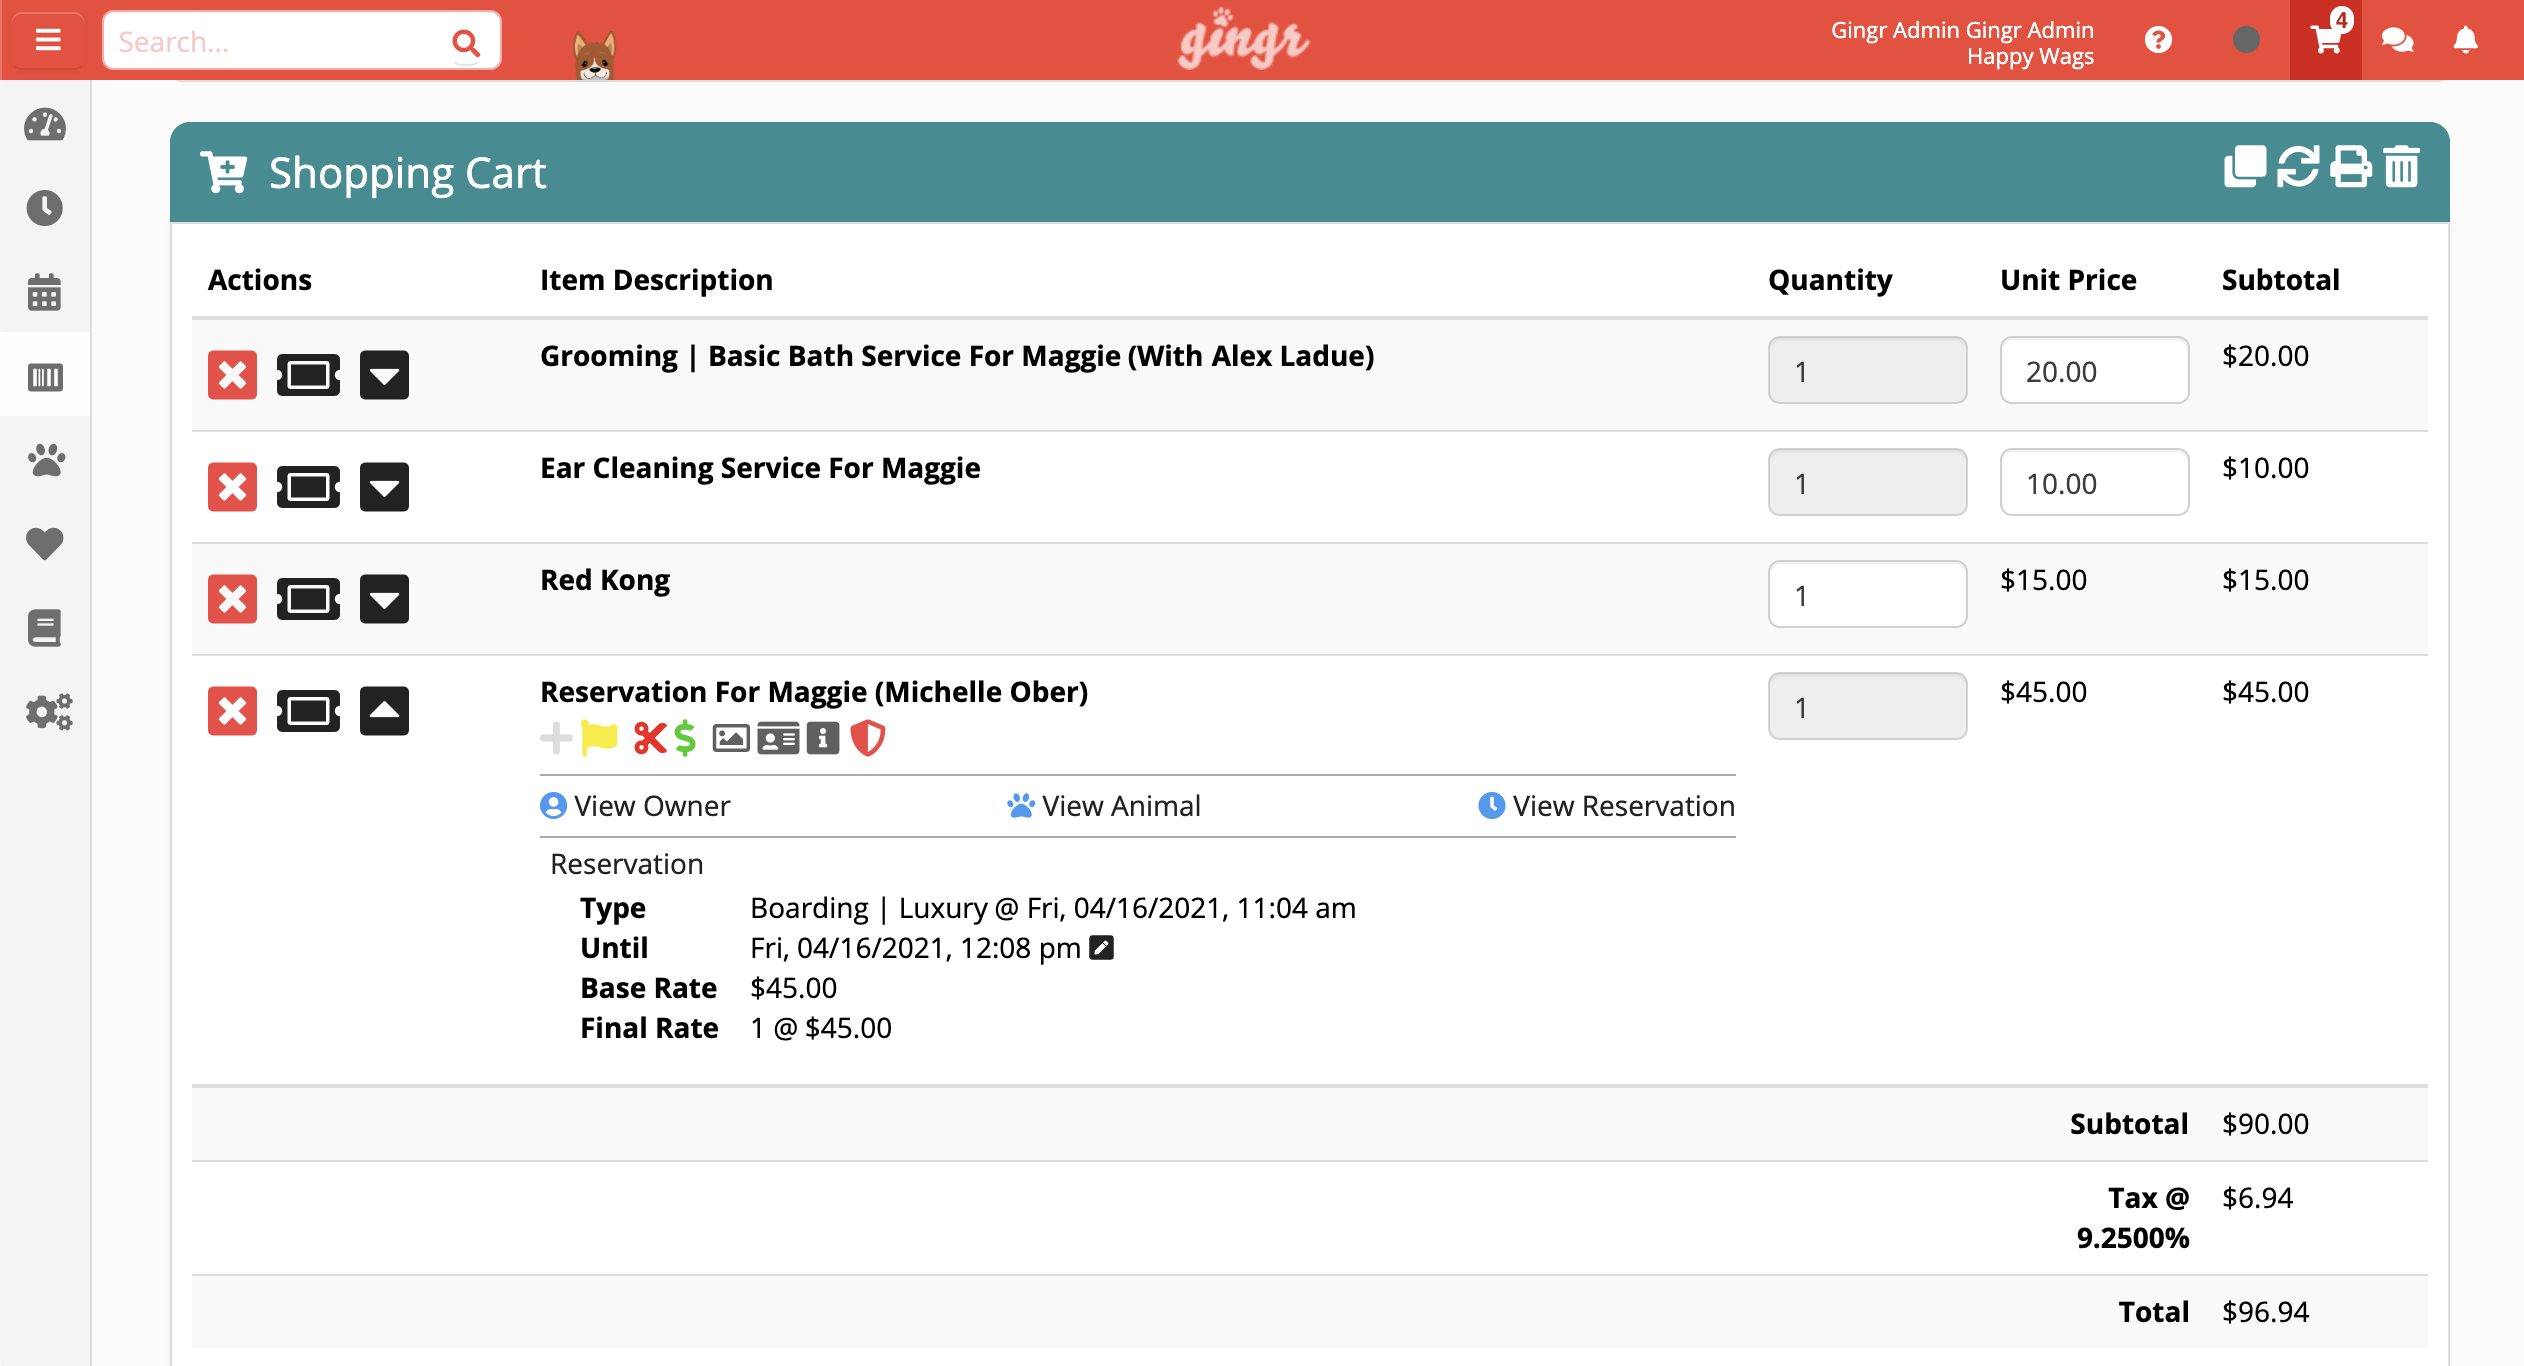Edit the quantity input field for Red Kong
The image size is (2524, 1366).
[x=1865, y=594]
